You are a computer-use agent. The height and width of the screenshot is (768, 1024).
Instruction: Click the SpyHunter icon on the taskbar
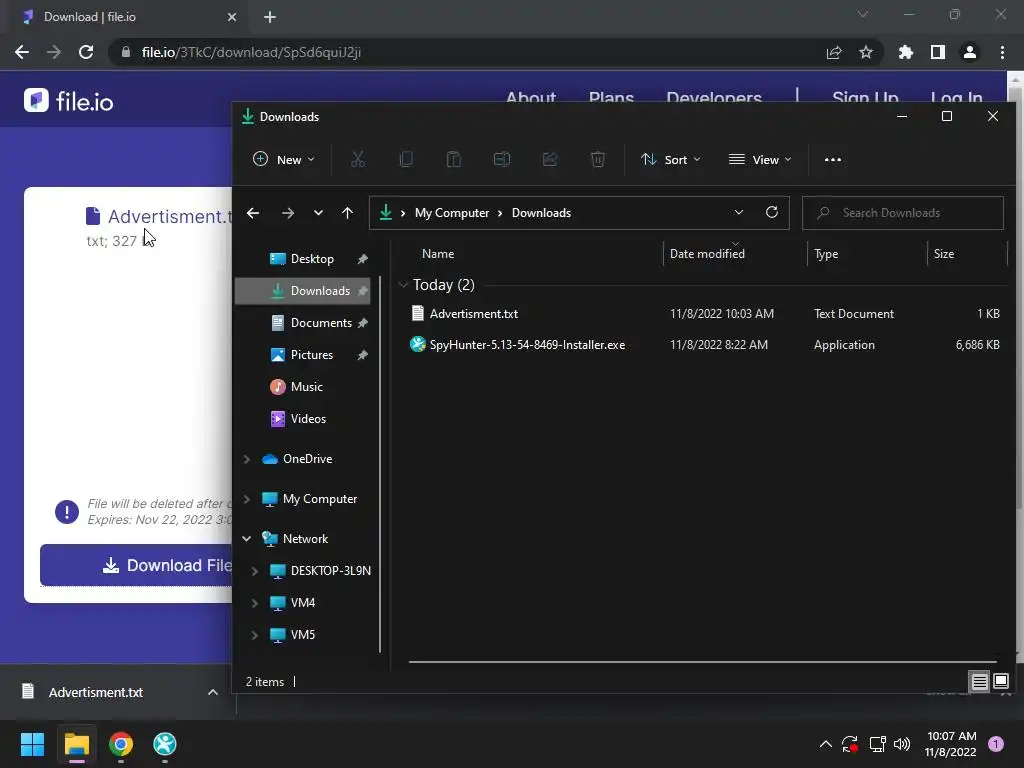pyautogui.click(x=165, y=744)
